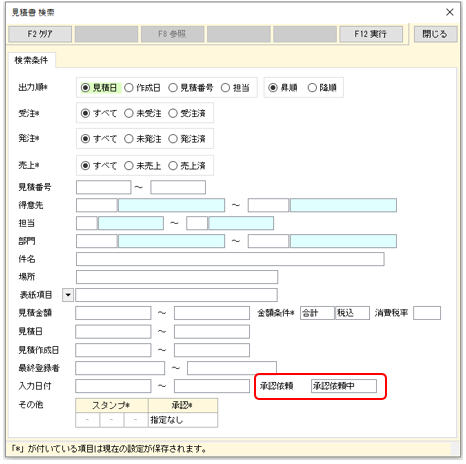
Task: Choose 昇順 sort direction
Action: click(x=283, y=88)
